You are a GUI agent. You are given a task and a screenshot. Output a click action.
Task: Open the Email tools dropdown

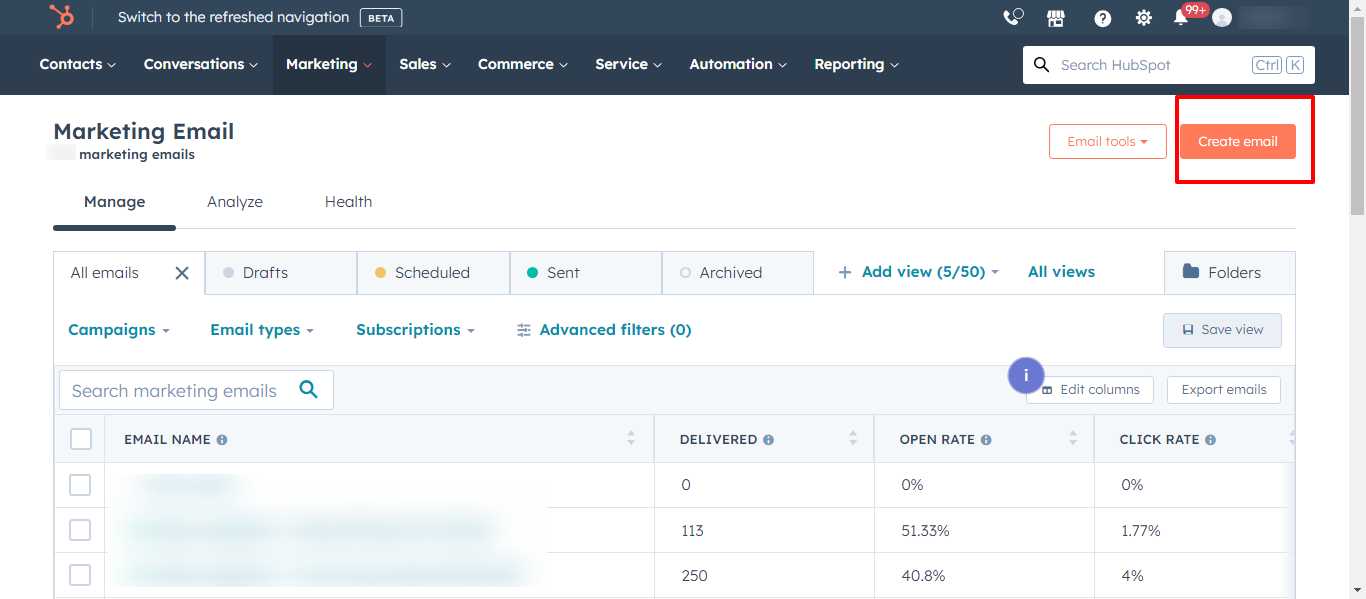tap(1108, 141)
